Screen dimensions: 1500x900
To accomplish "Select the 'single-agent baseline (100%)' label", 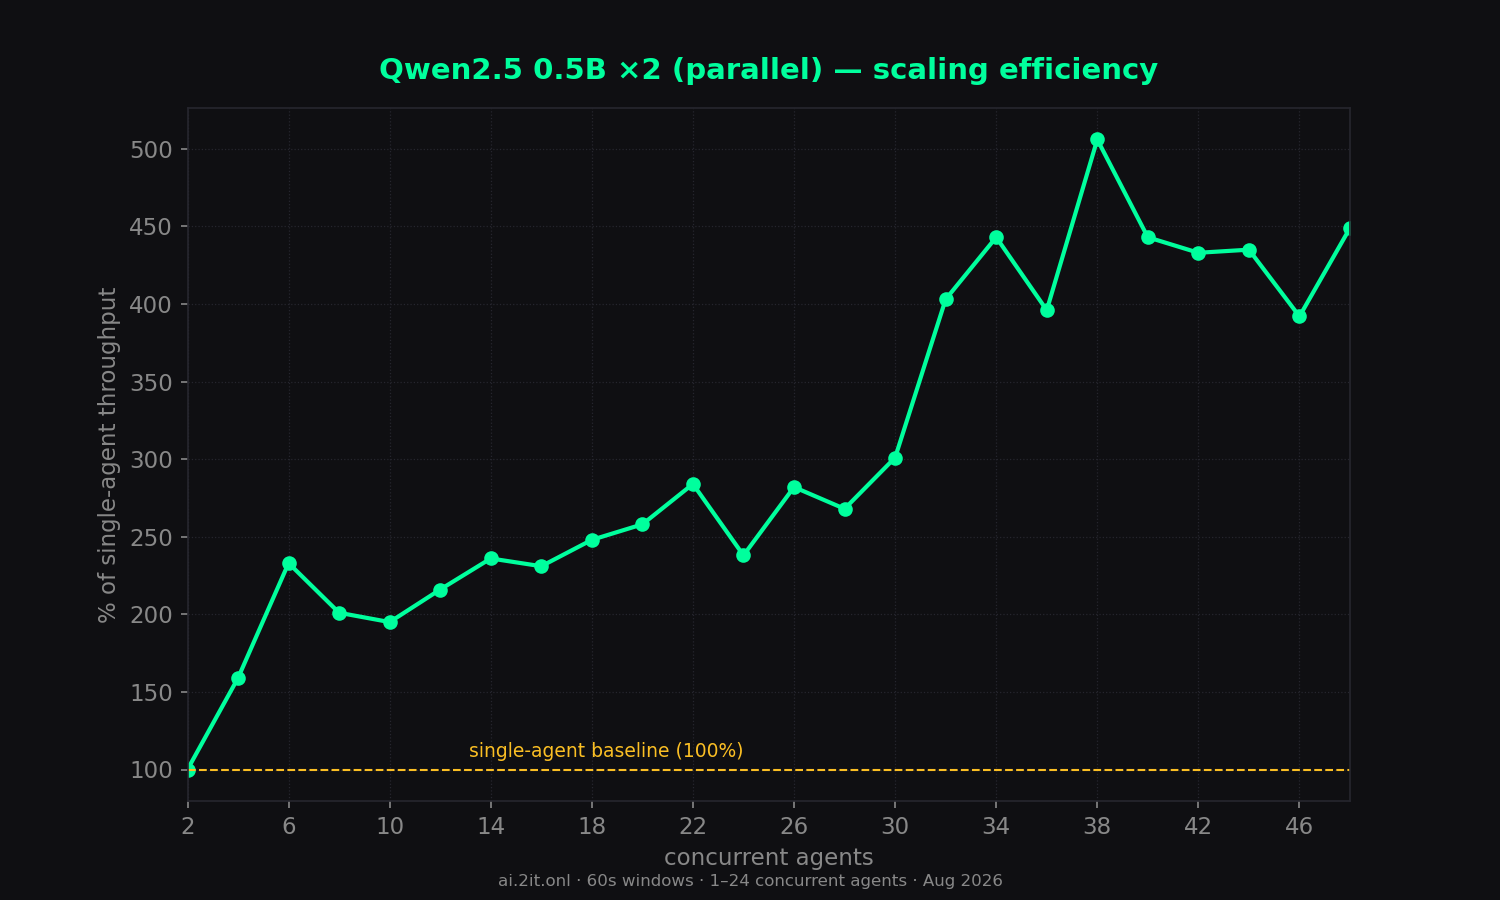I will [x=606, y=751].
